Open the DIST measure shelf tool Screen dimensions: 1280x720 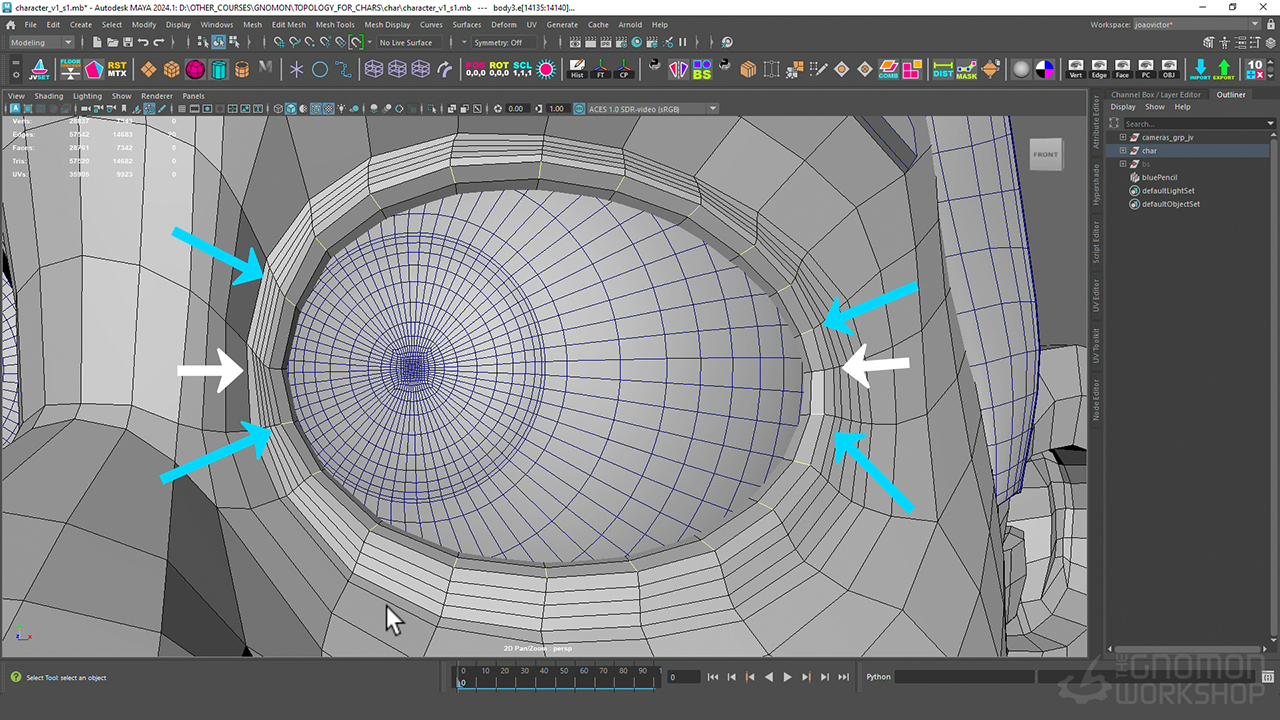pyautogui.click(x=943, y=69)
